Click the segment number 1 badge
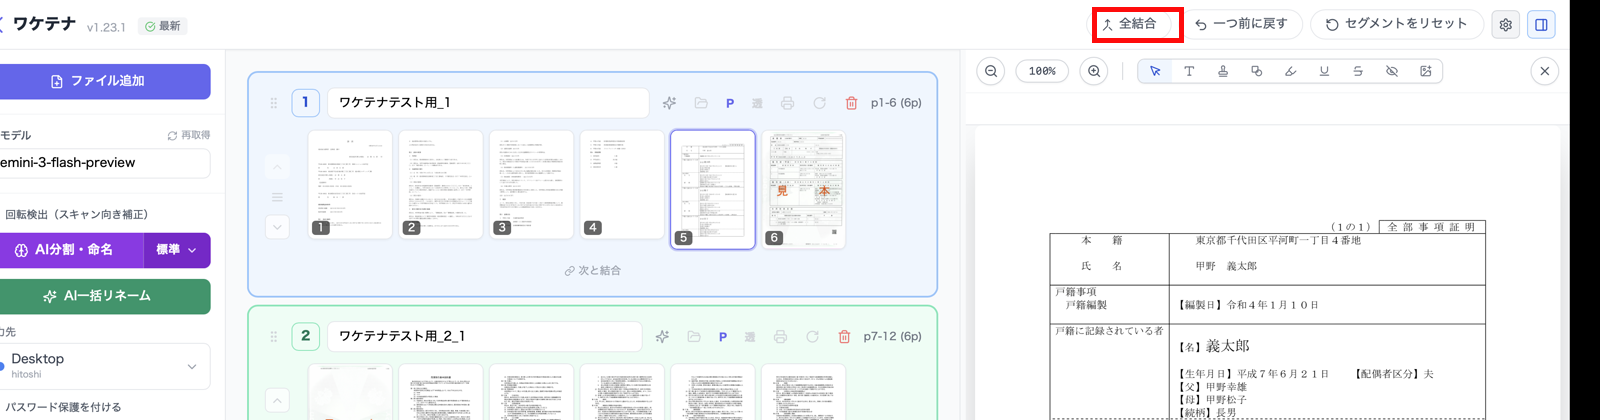Image resolution: width=1600 pixels, height=420 pixels. tap(306, 102)
